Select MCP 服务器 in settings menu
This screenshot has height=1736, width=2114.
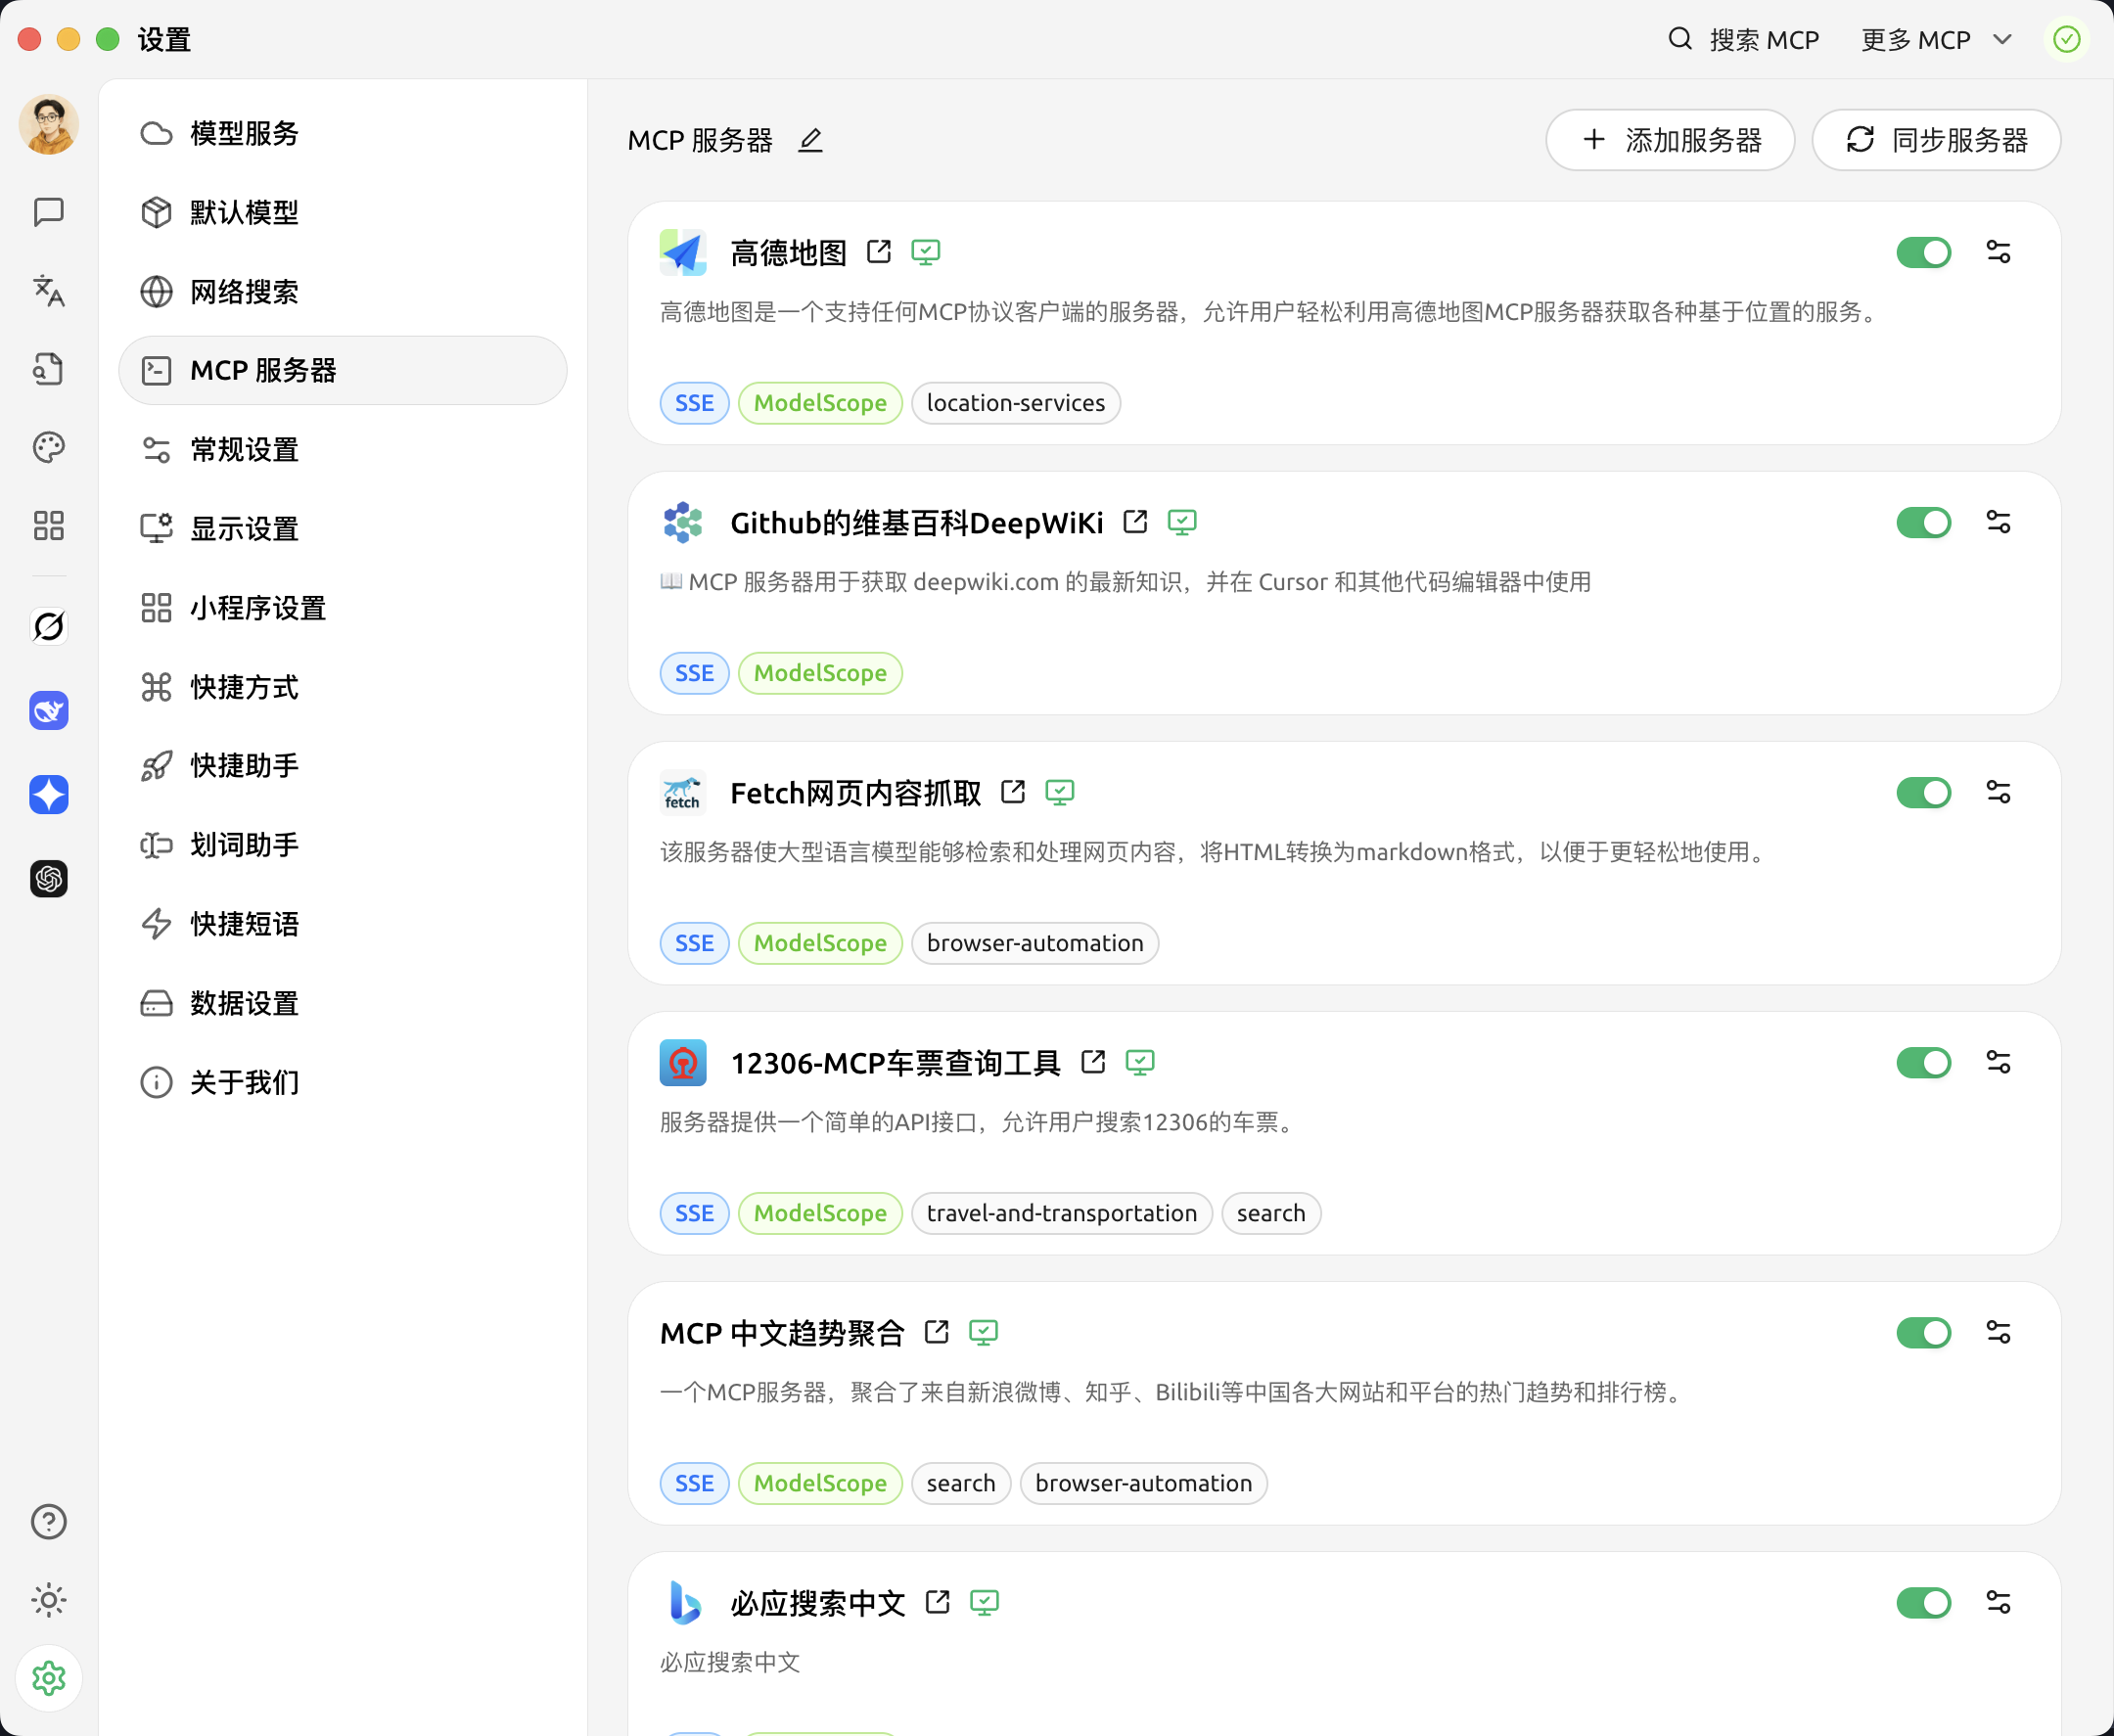click(342, 370)
